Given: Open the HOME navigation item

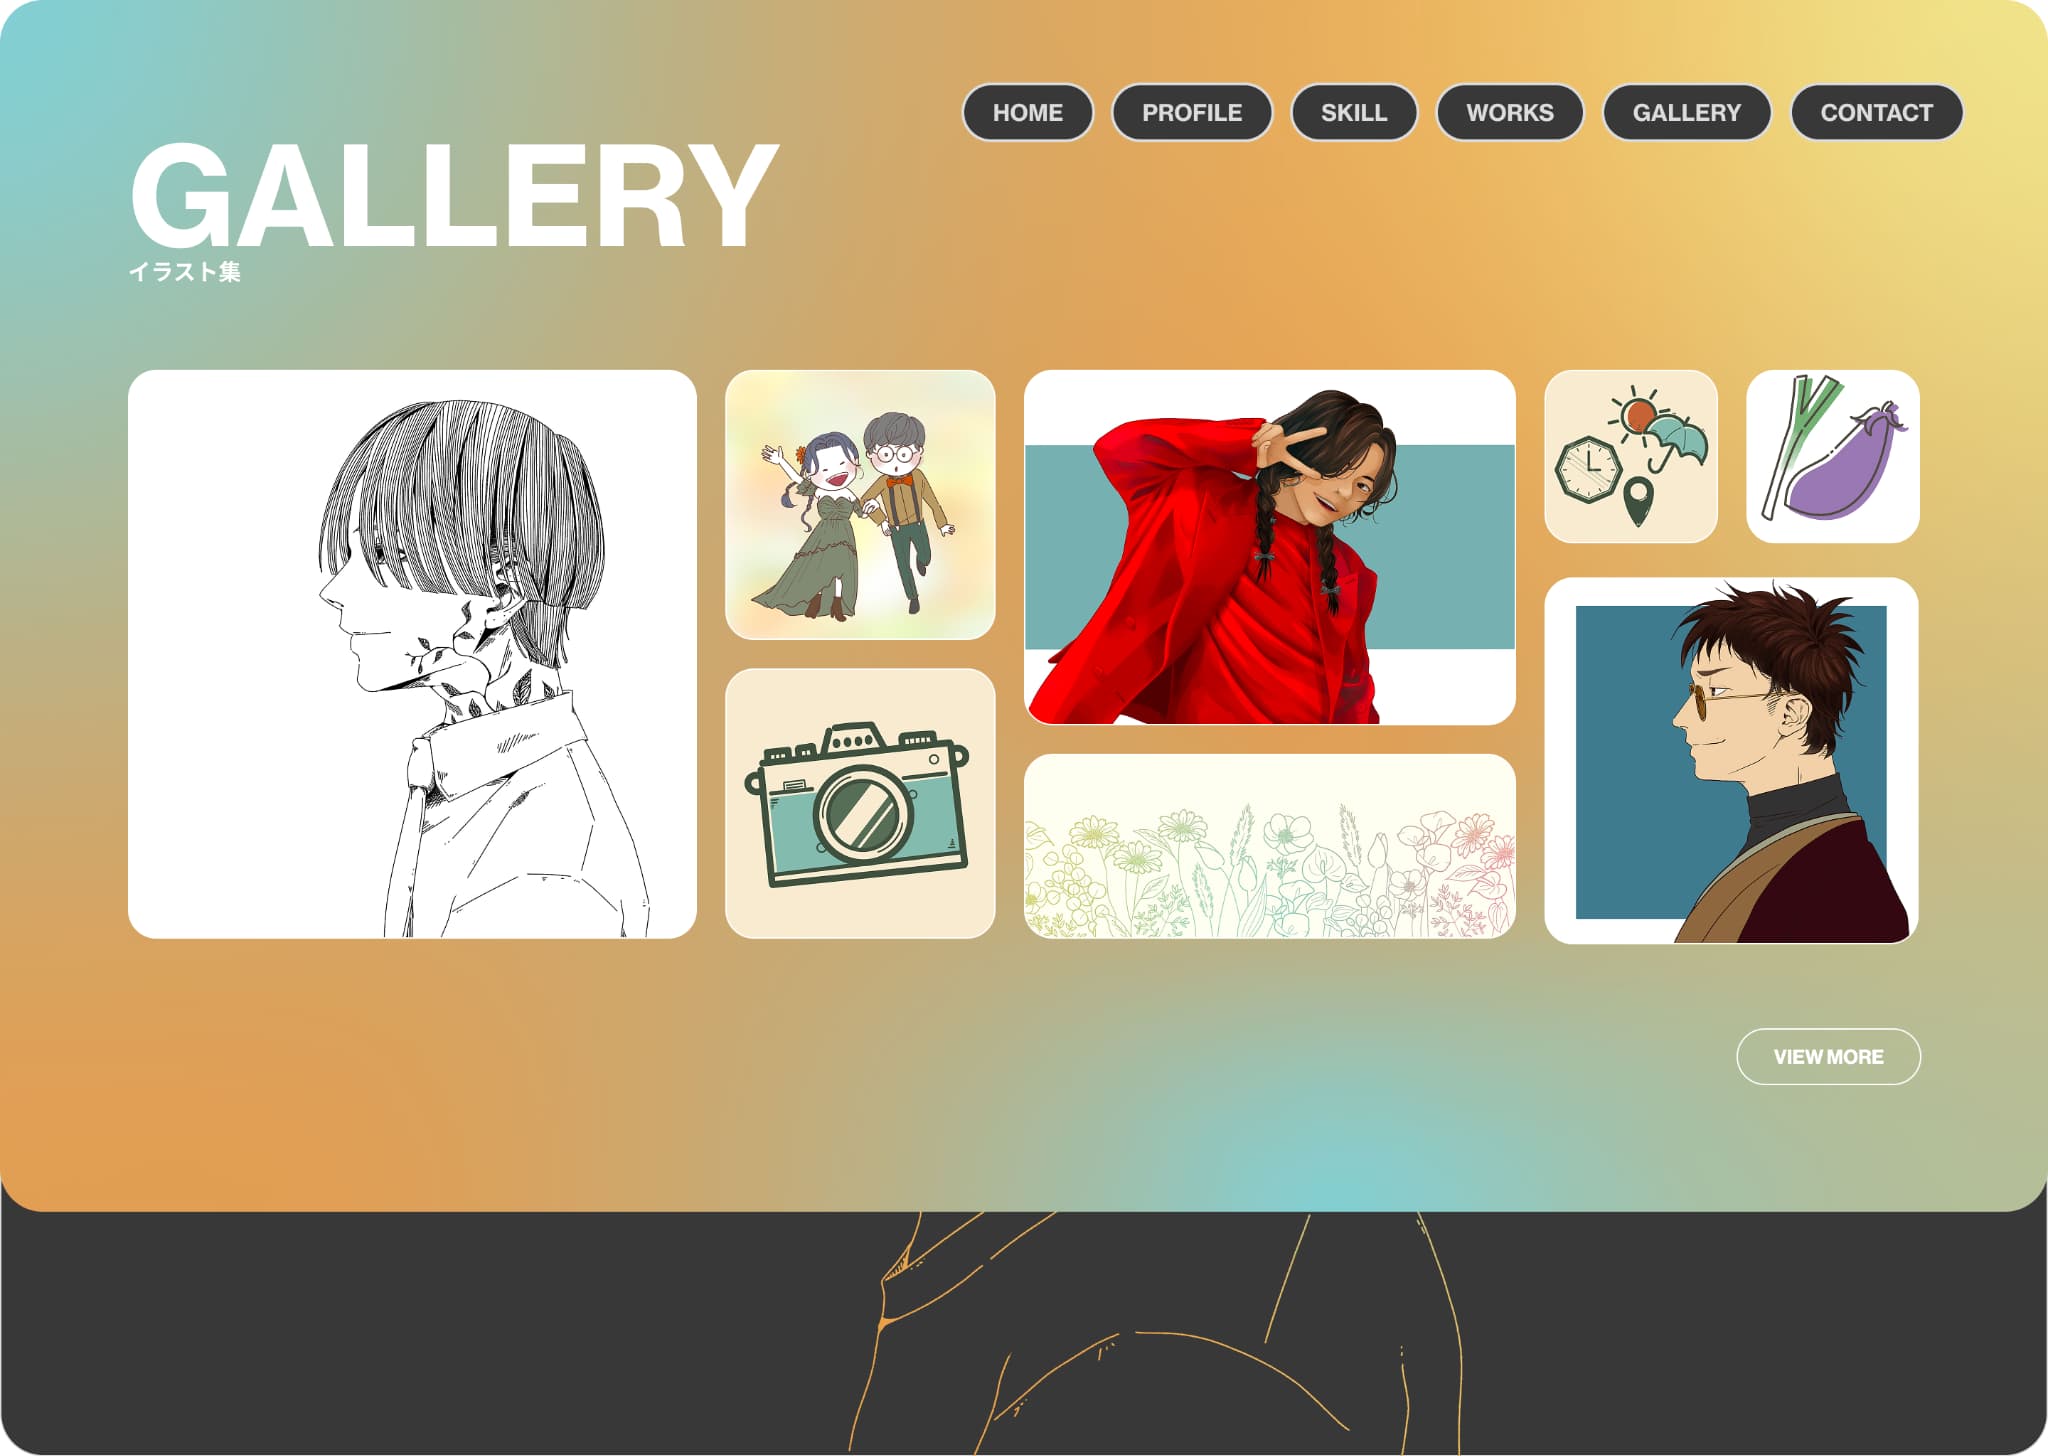Looking at the screenshot, I should [1027, 112].
